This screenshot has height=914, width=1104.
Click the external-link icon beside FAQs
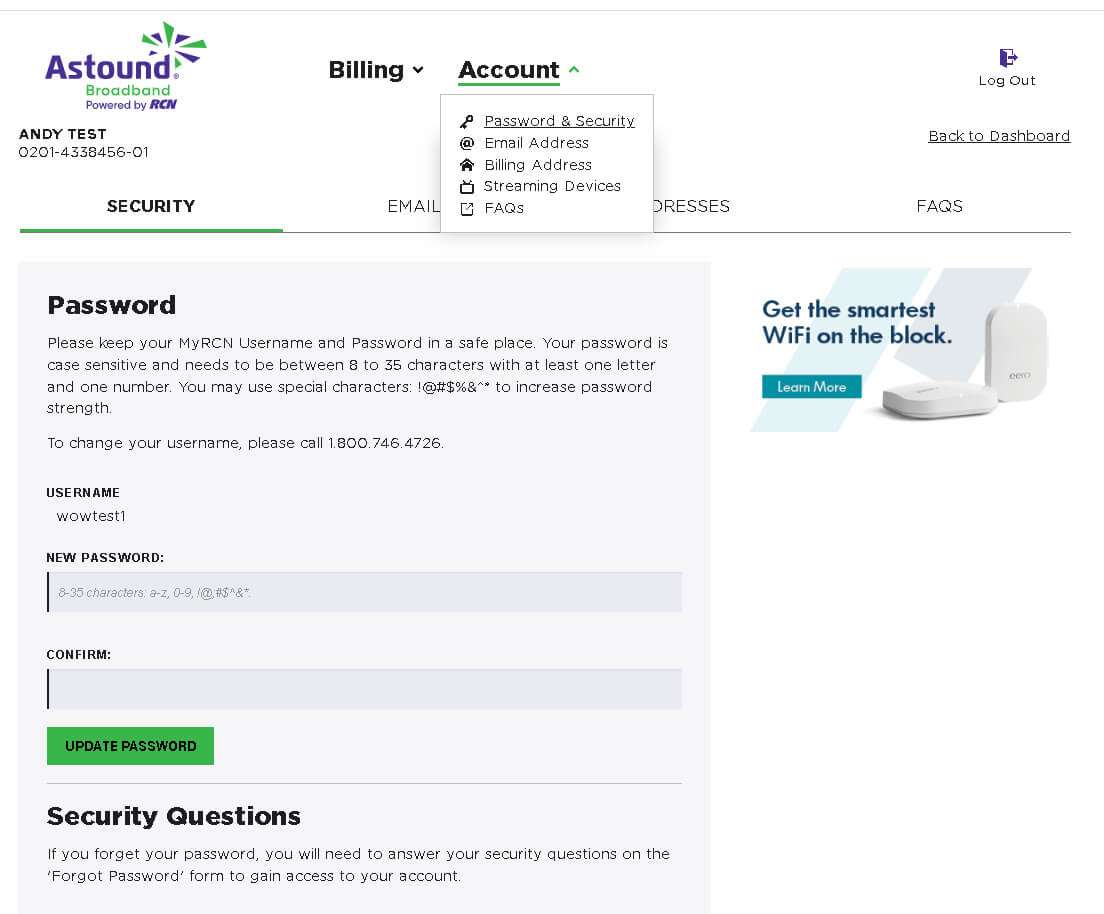click(466, 208)
